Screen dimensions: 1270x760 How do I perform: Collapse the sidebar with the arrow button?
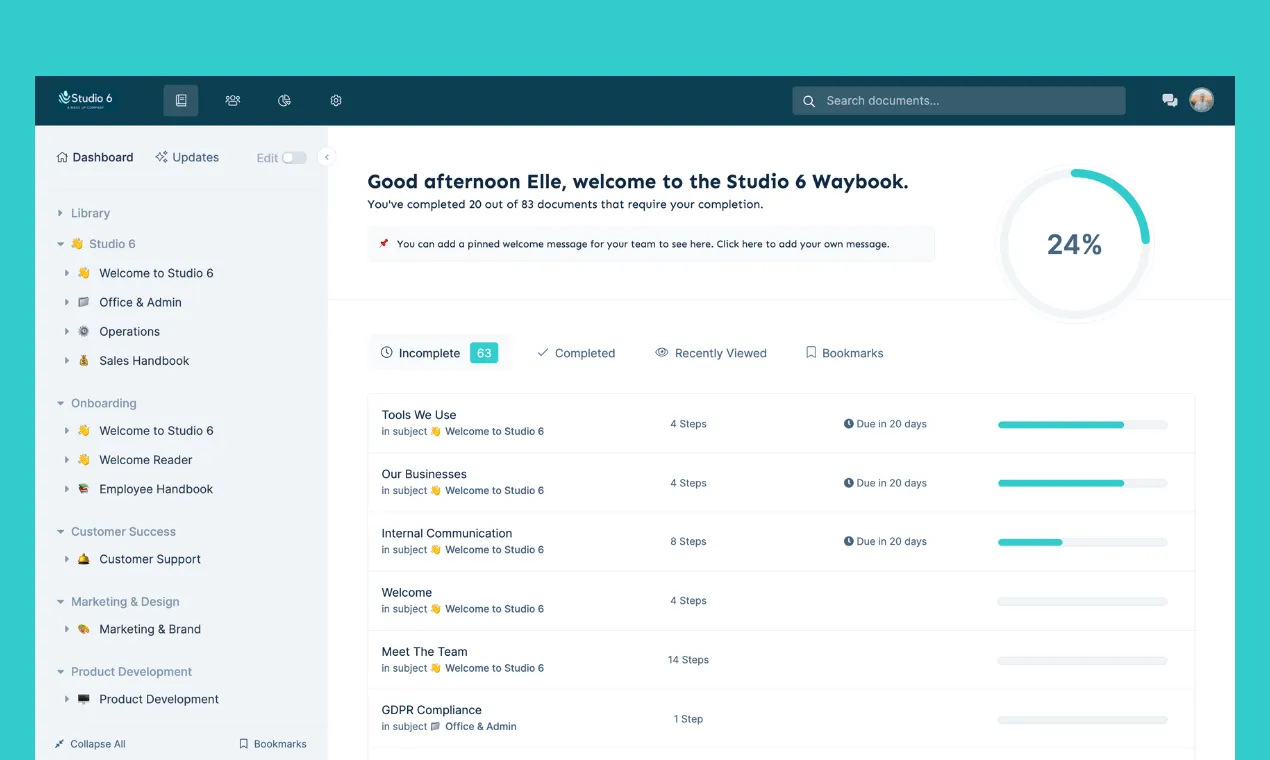click(x=326, y=157)
